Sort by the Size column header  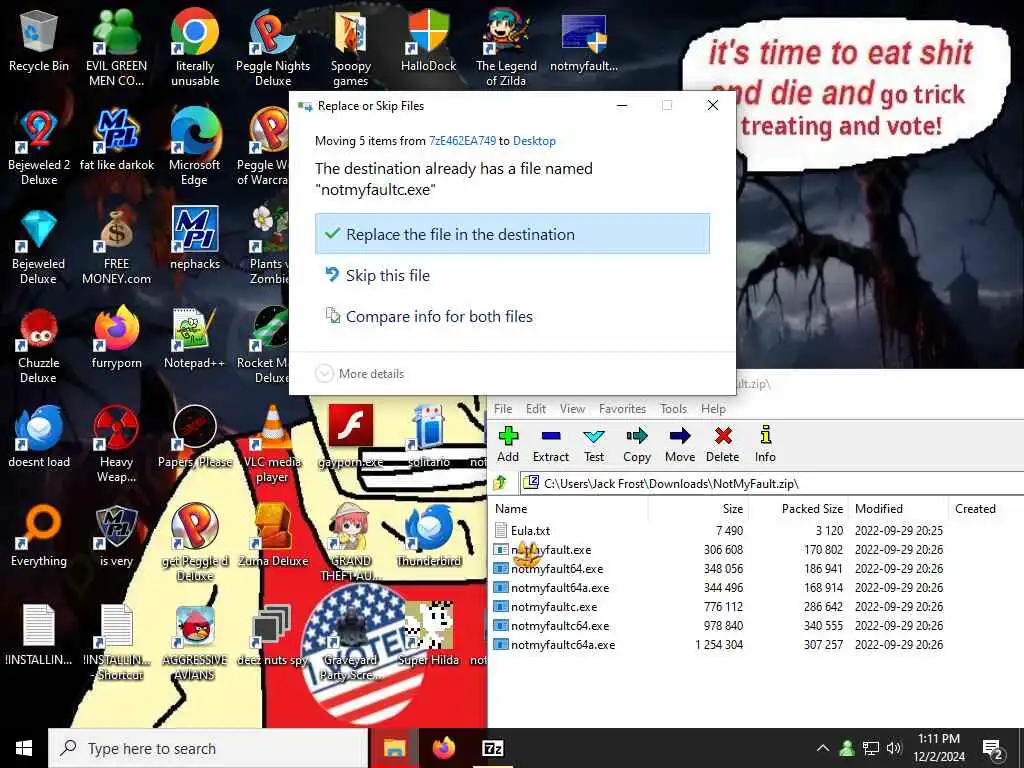pyautogui.click(x=699, y=508)
